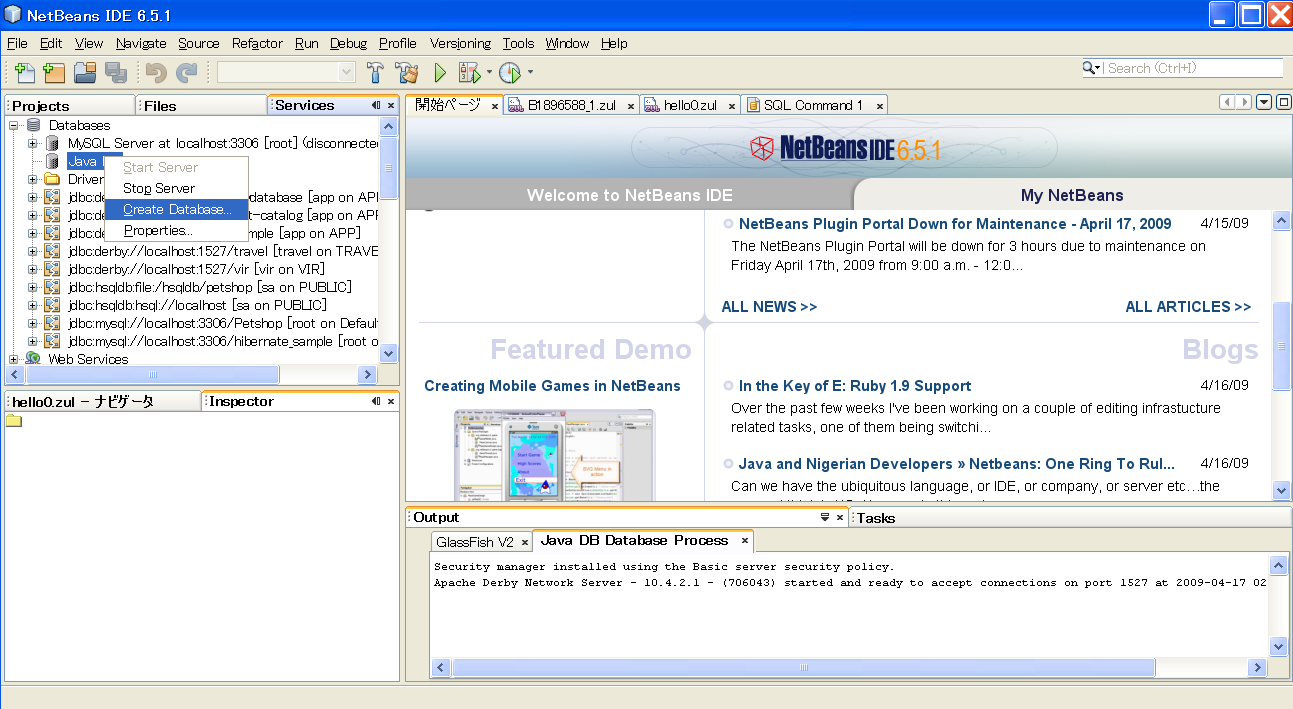Choose Create Database from context menu

coord(177,209)
